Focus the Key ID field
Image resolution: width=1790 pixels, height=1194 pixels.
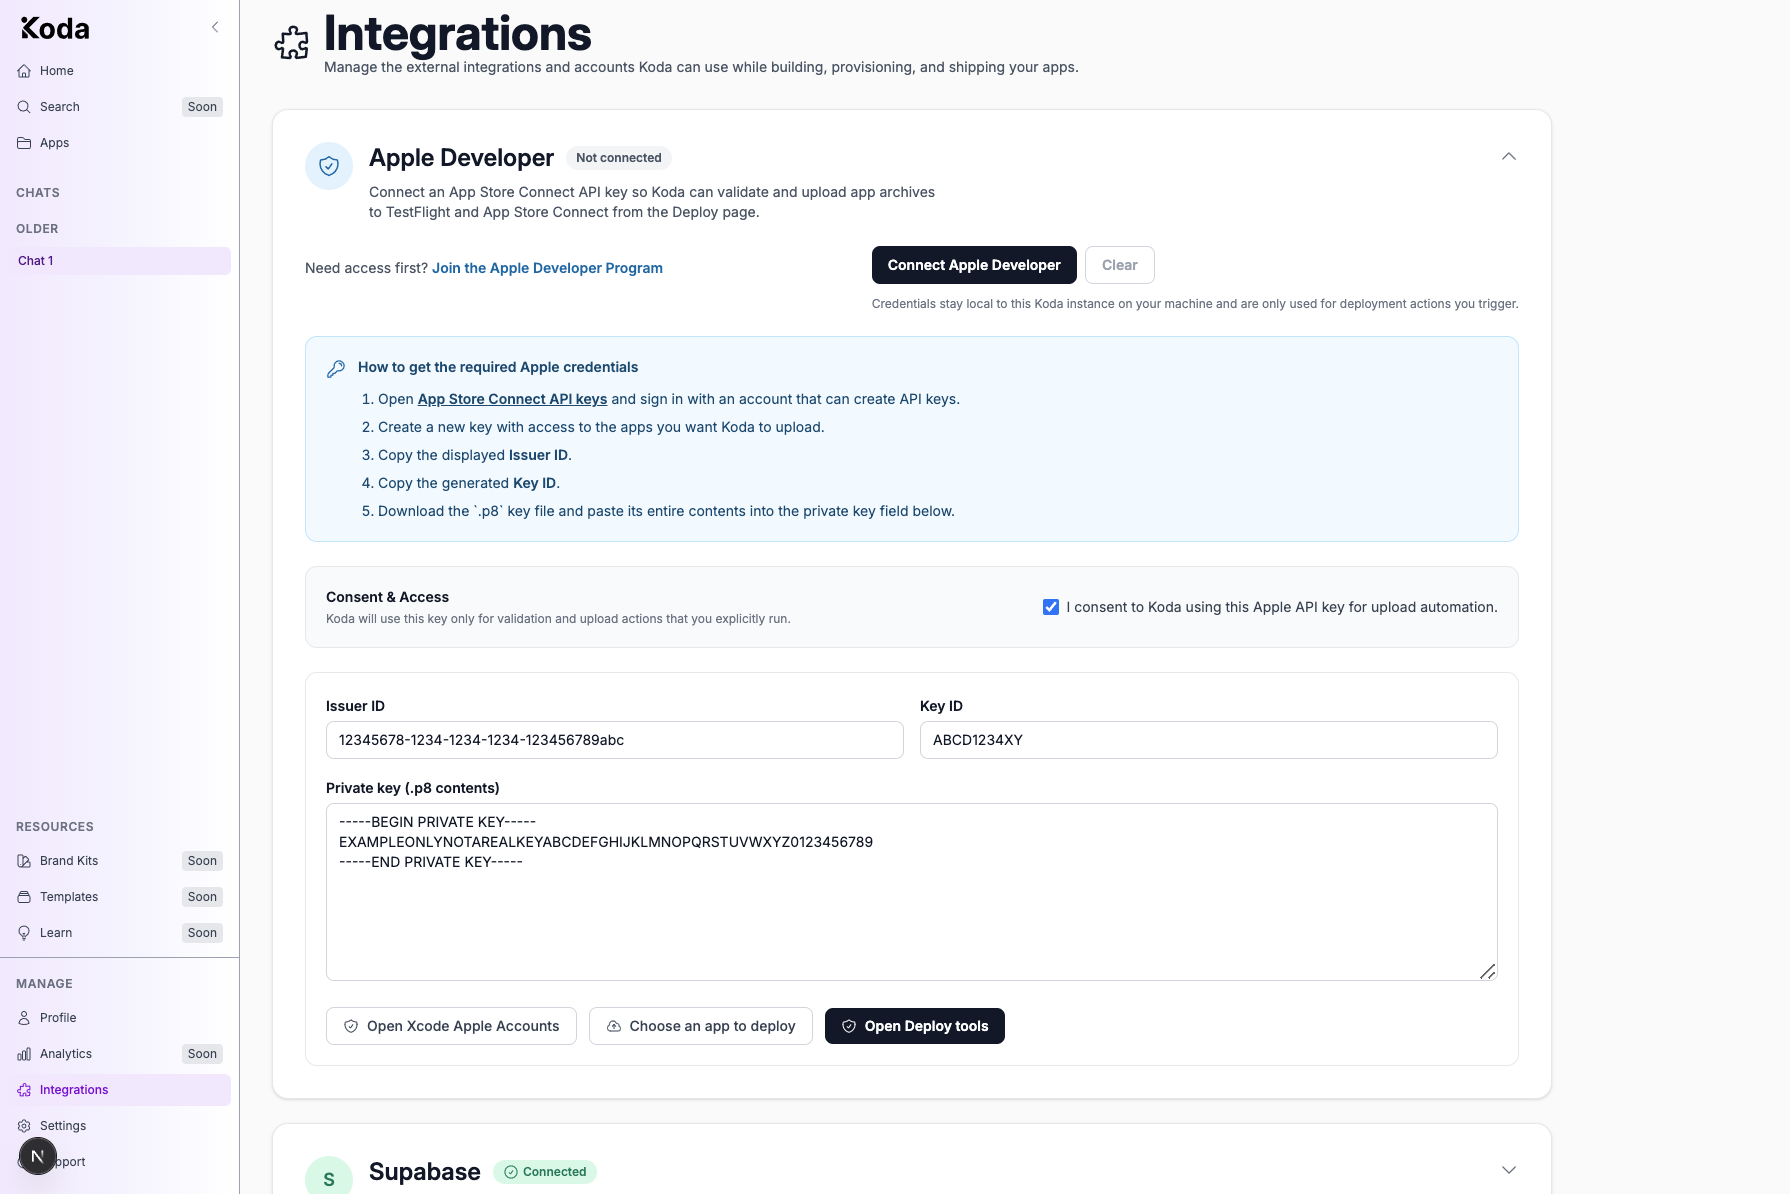click(x=1209, y=740)
